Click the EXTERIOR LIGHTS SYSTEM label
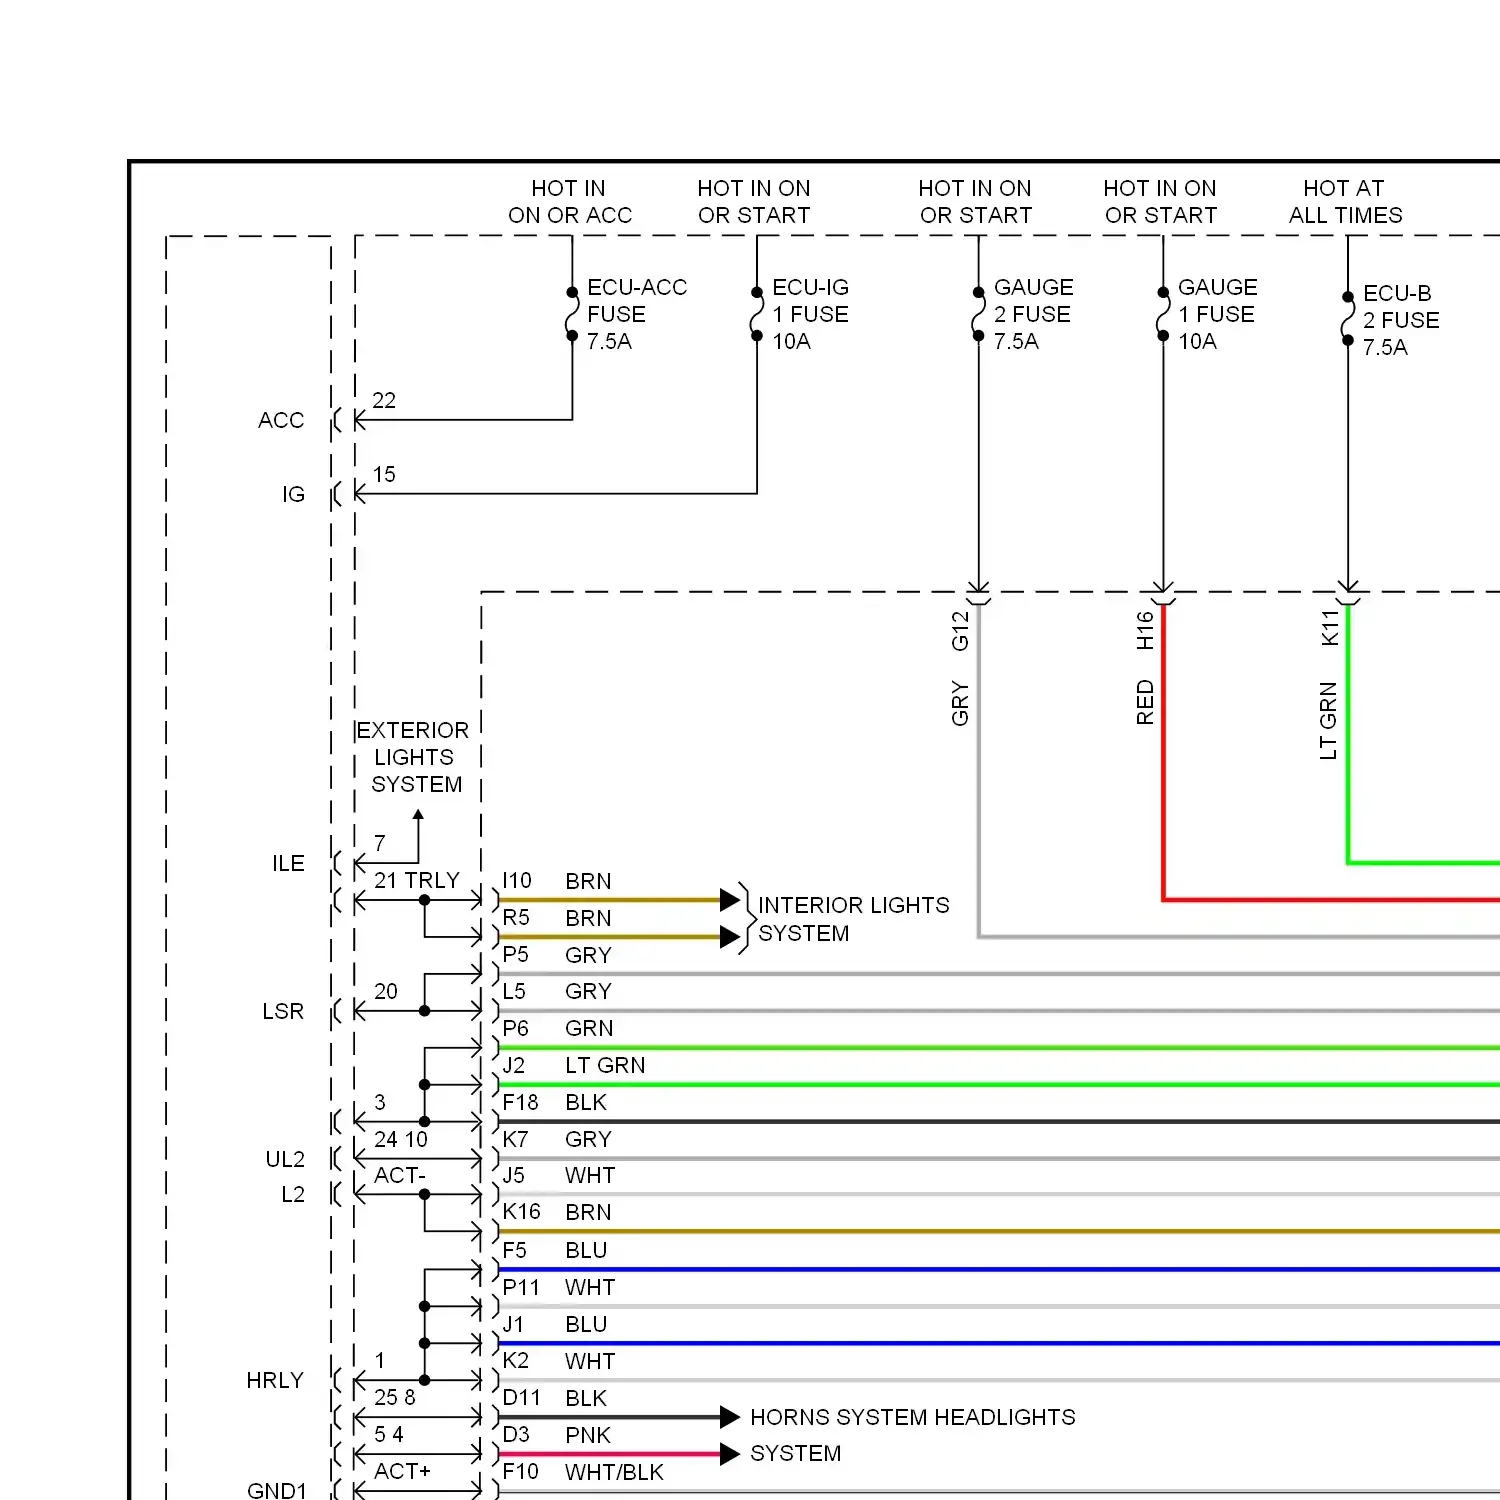 tap(413, 757)
